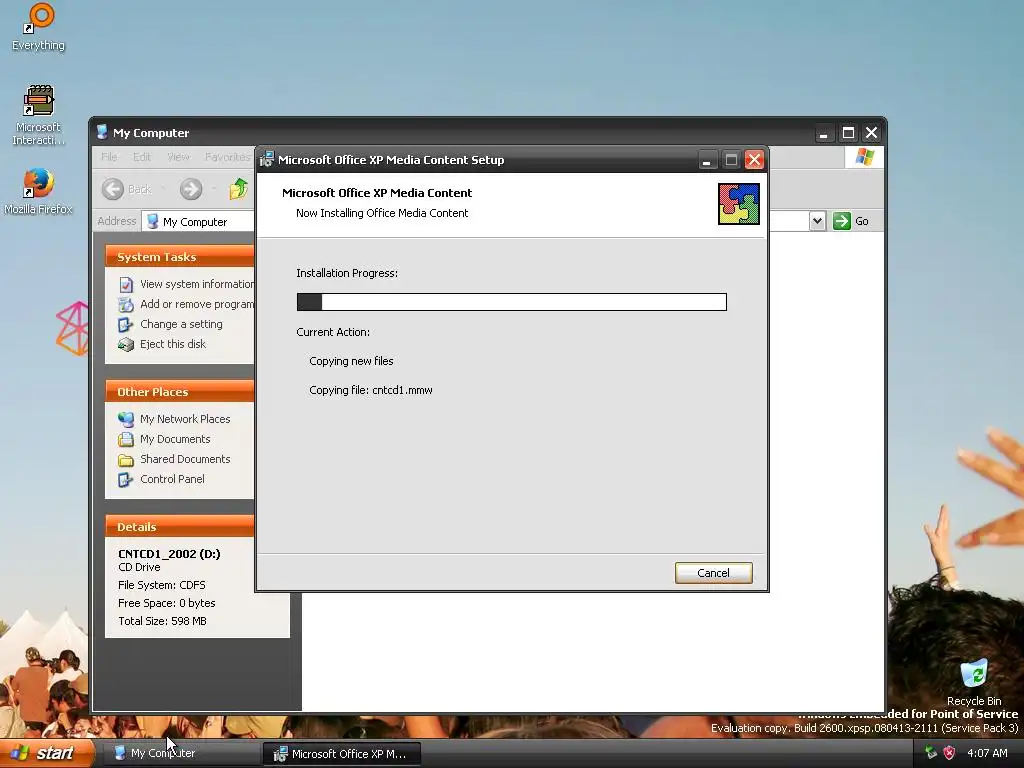Viewport: 1024px width, 768px height.
Task: Select 'Total Size: 598 MB' text
Action: (162, 621)
